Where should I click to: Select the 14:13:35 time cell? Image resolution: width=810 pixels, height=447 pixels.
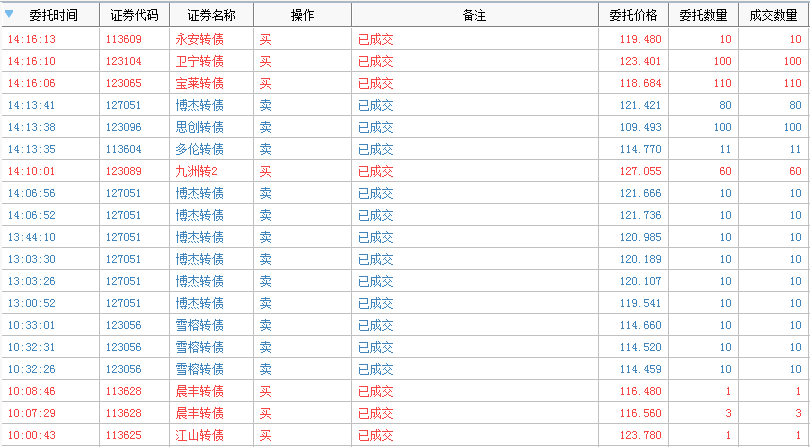pos(32,149)
